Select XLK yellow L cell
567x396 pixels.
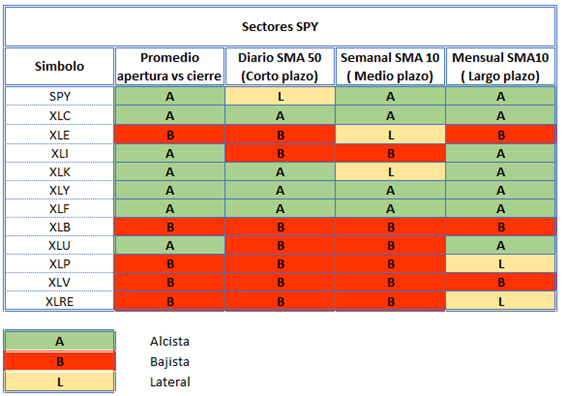coord(390,172)
